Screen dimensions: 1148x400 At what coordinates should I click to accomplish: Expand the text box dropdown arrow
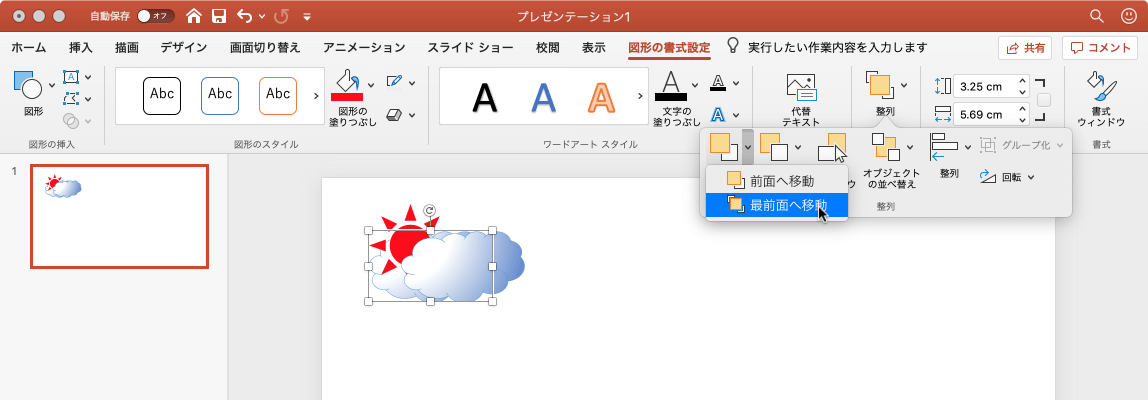point(88,77)
